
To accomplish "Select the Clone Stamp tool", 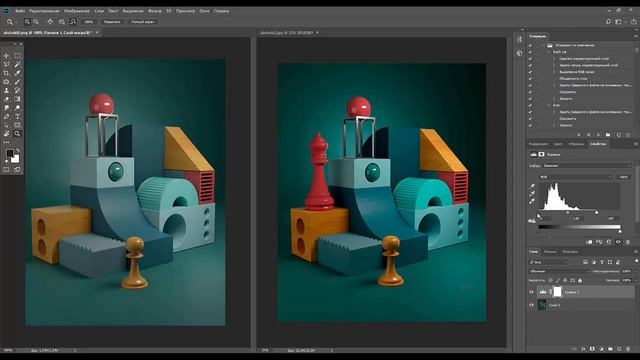I will [x=7, y=90].
